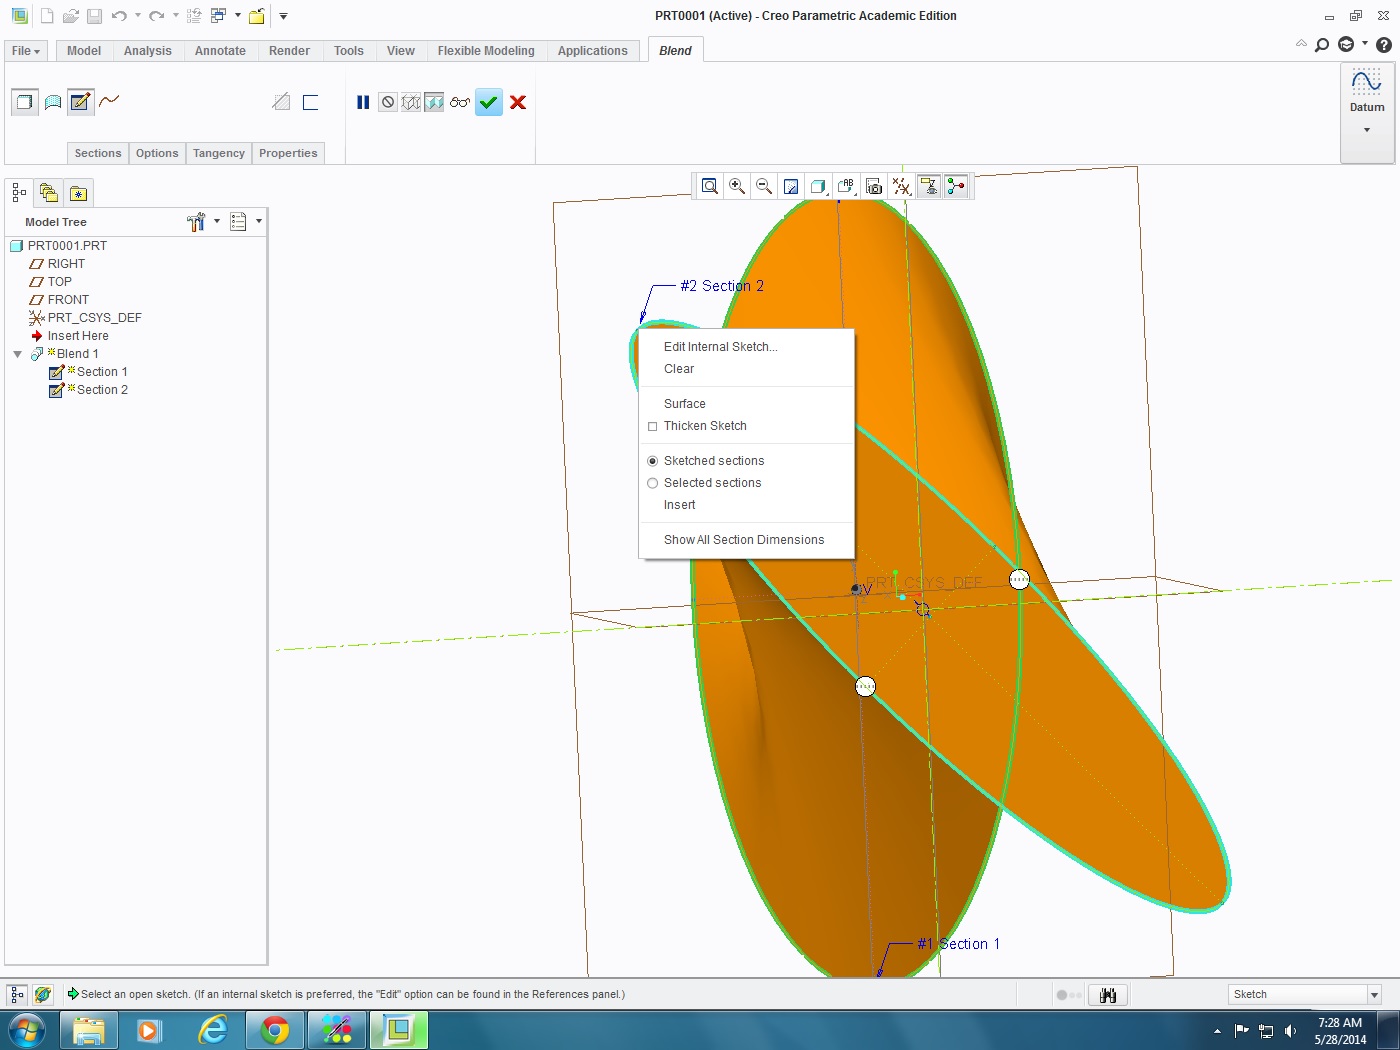The height and width of the screenshot is (1050, 1400).
Task: Open the Find binoculars button in status bar
Action: tap(1108, 995)
